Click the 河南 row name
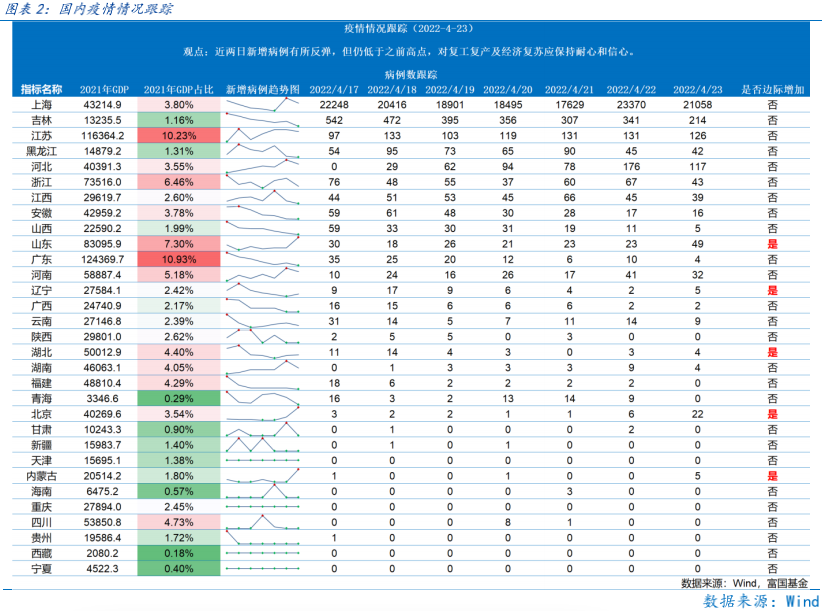Screen dimensions: 826x611 pos(41,275)
